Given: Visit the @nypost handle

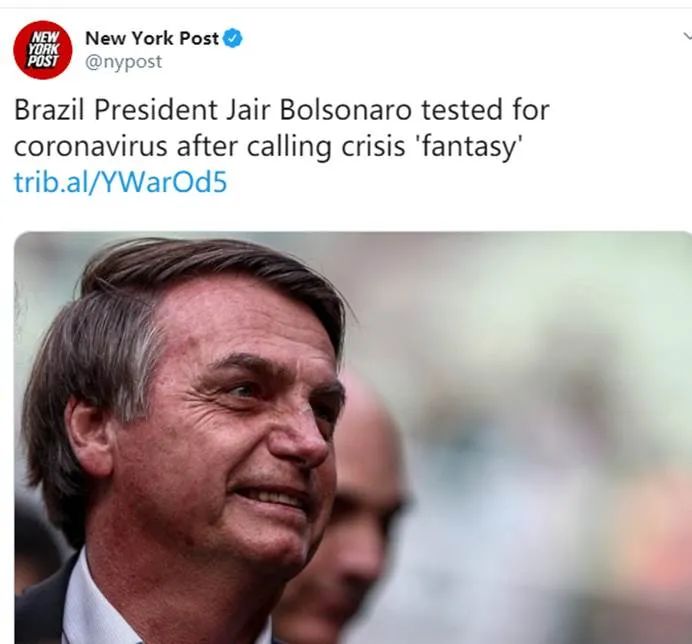Looking at the screenshot, I should 123,61.
